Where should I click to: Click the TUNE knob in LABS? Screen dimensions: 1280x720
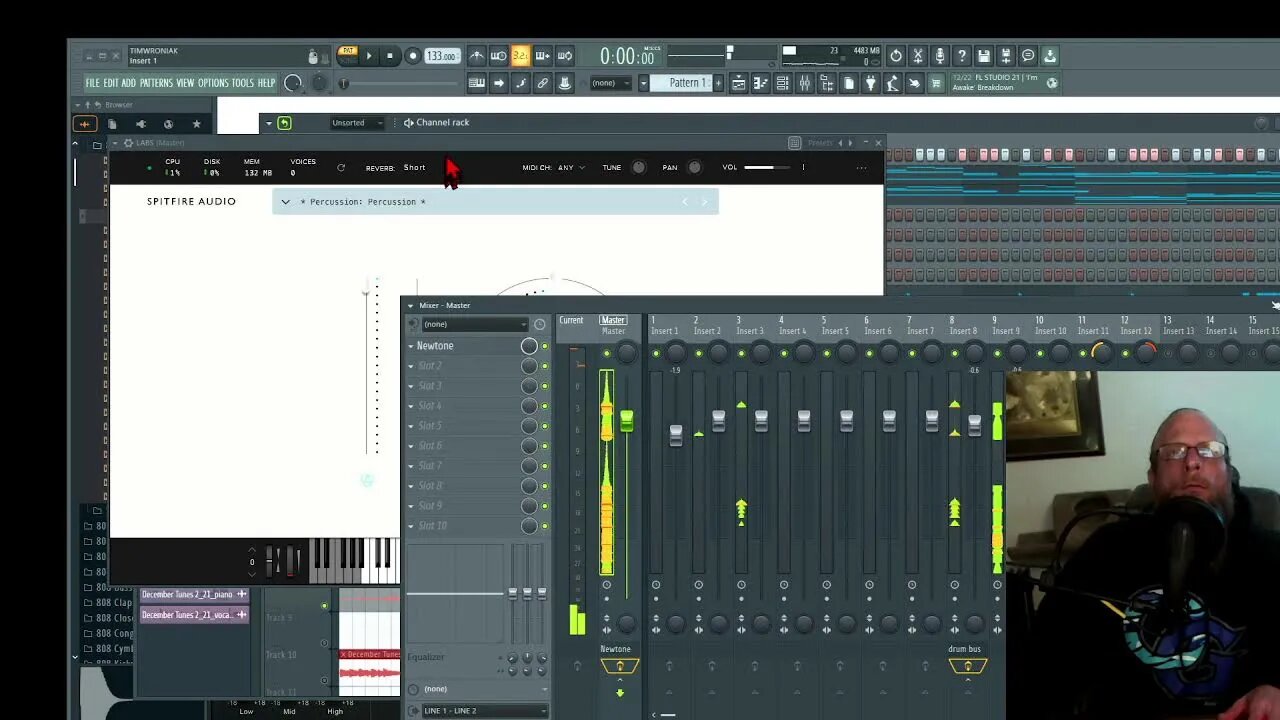pyautogui.click(x=638, y=168)
